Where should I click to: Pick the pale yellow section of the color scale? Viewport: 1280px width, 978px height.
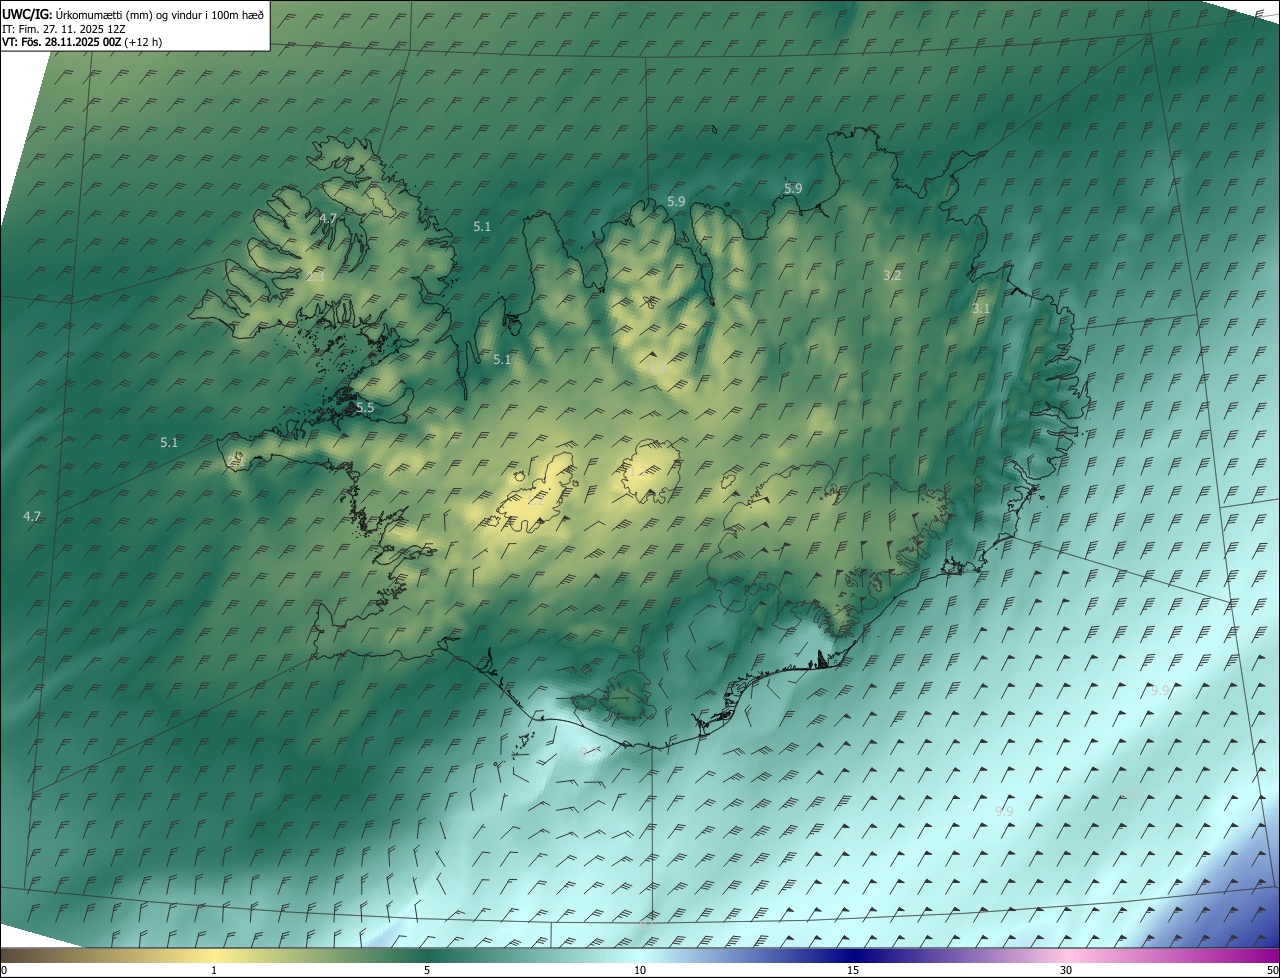[214, 955]
